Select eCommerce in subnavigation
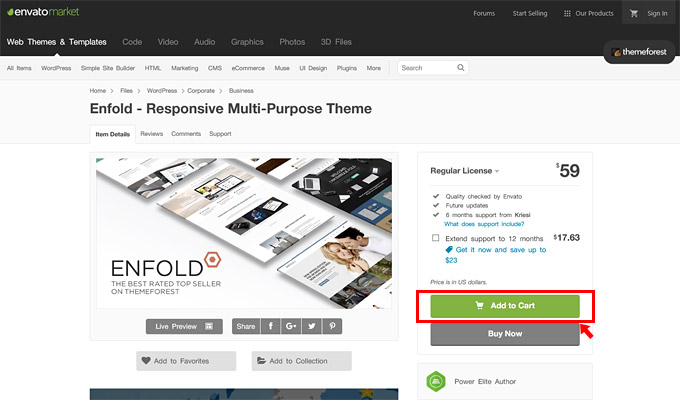The height and width of the screenshot is (400, 680). click(x=248, y=68)
